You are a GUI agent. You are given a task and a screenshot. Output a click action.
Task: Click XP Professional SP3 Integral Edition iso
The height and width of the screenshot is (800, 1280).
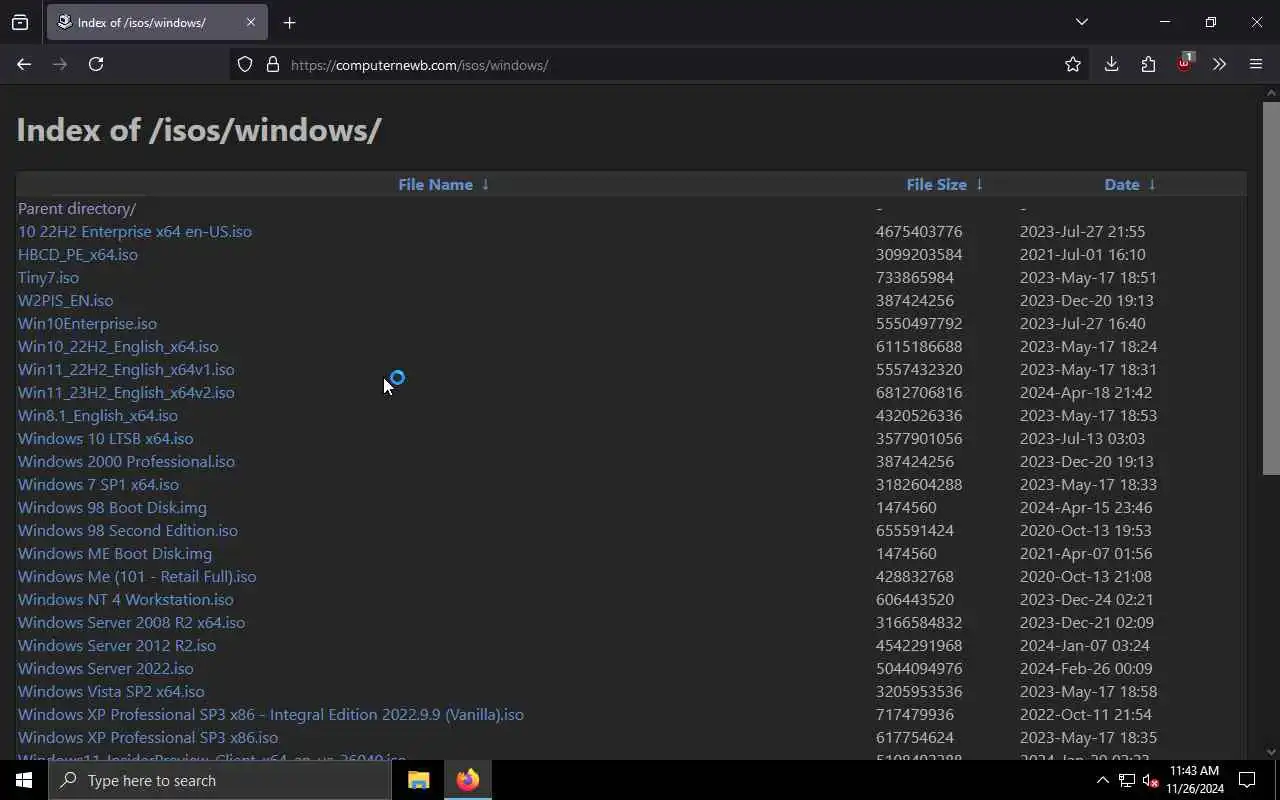(x=271, y=714)
